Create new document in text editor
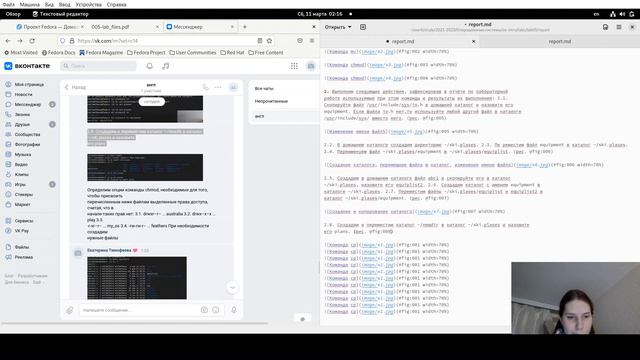The height and width of the screenshot is (360, 640). coord(363,27)
